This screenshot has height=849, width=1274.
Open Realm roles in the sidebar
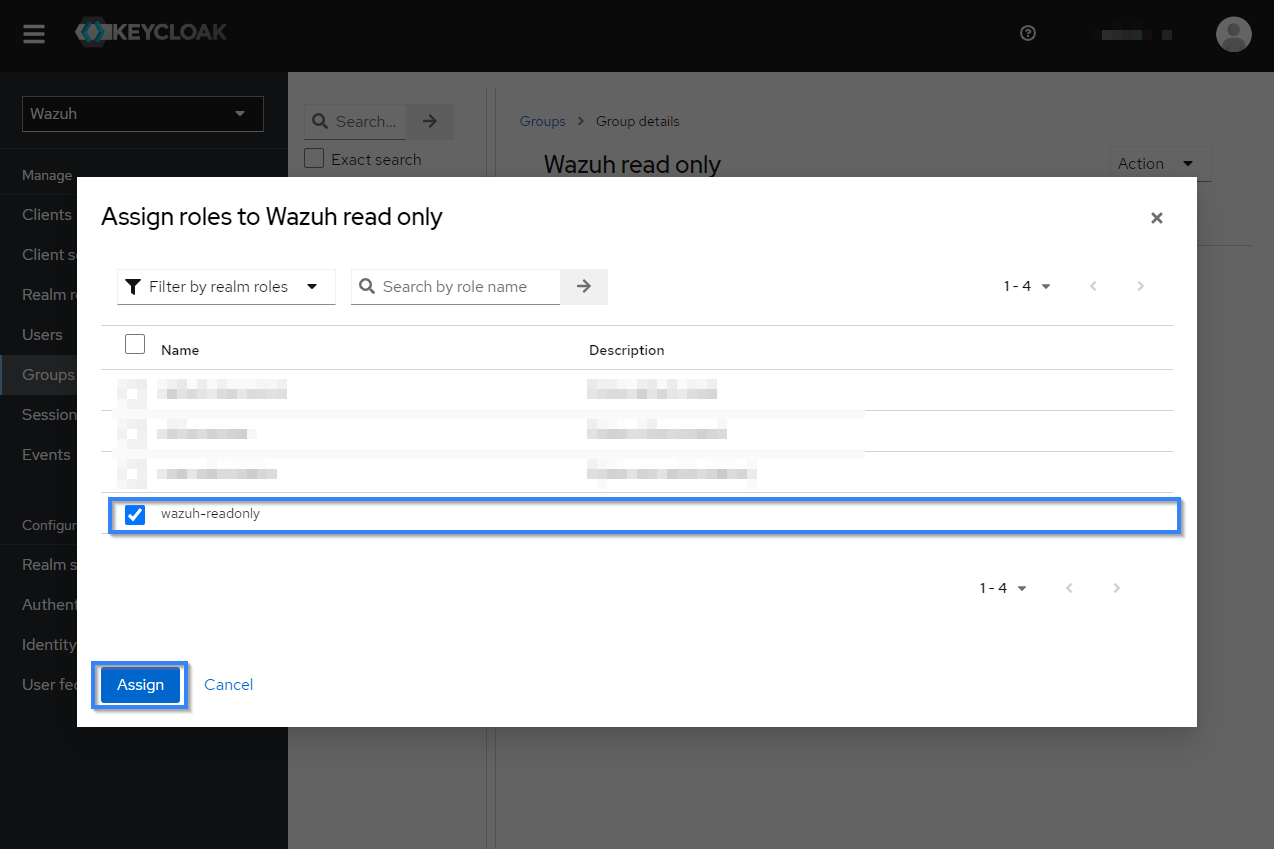[50, 295]
